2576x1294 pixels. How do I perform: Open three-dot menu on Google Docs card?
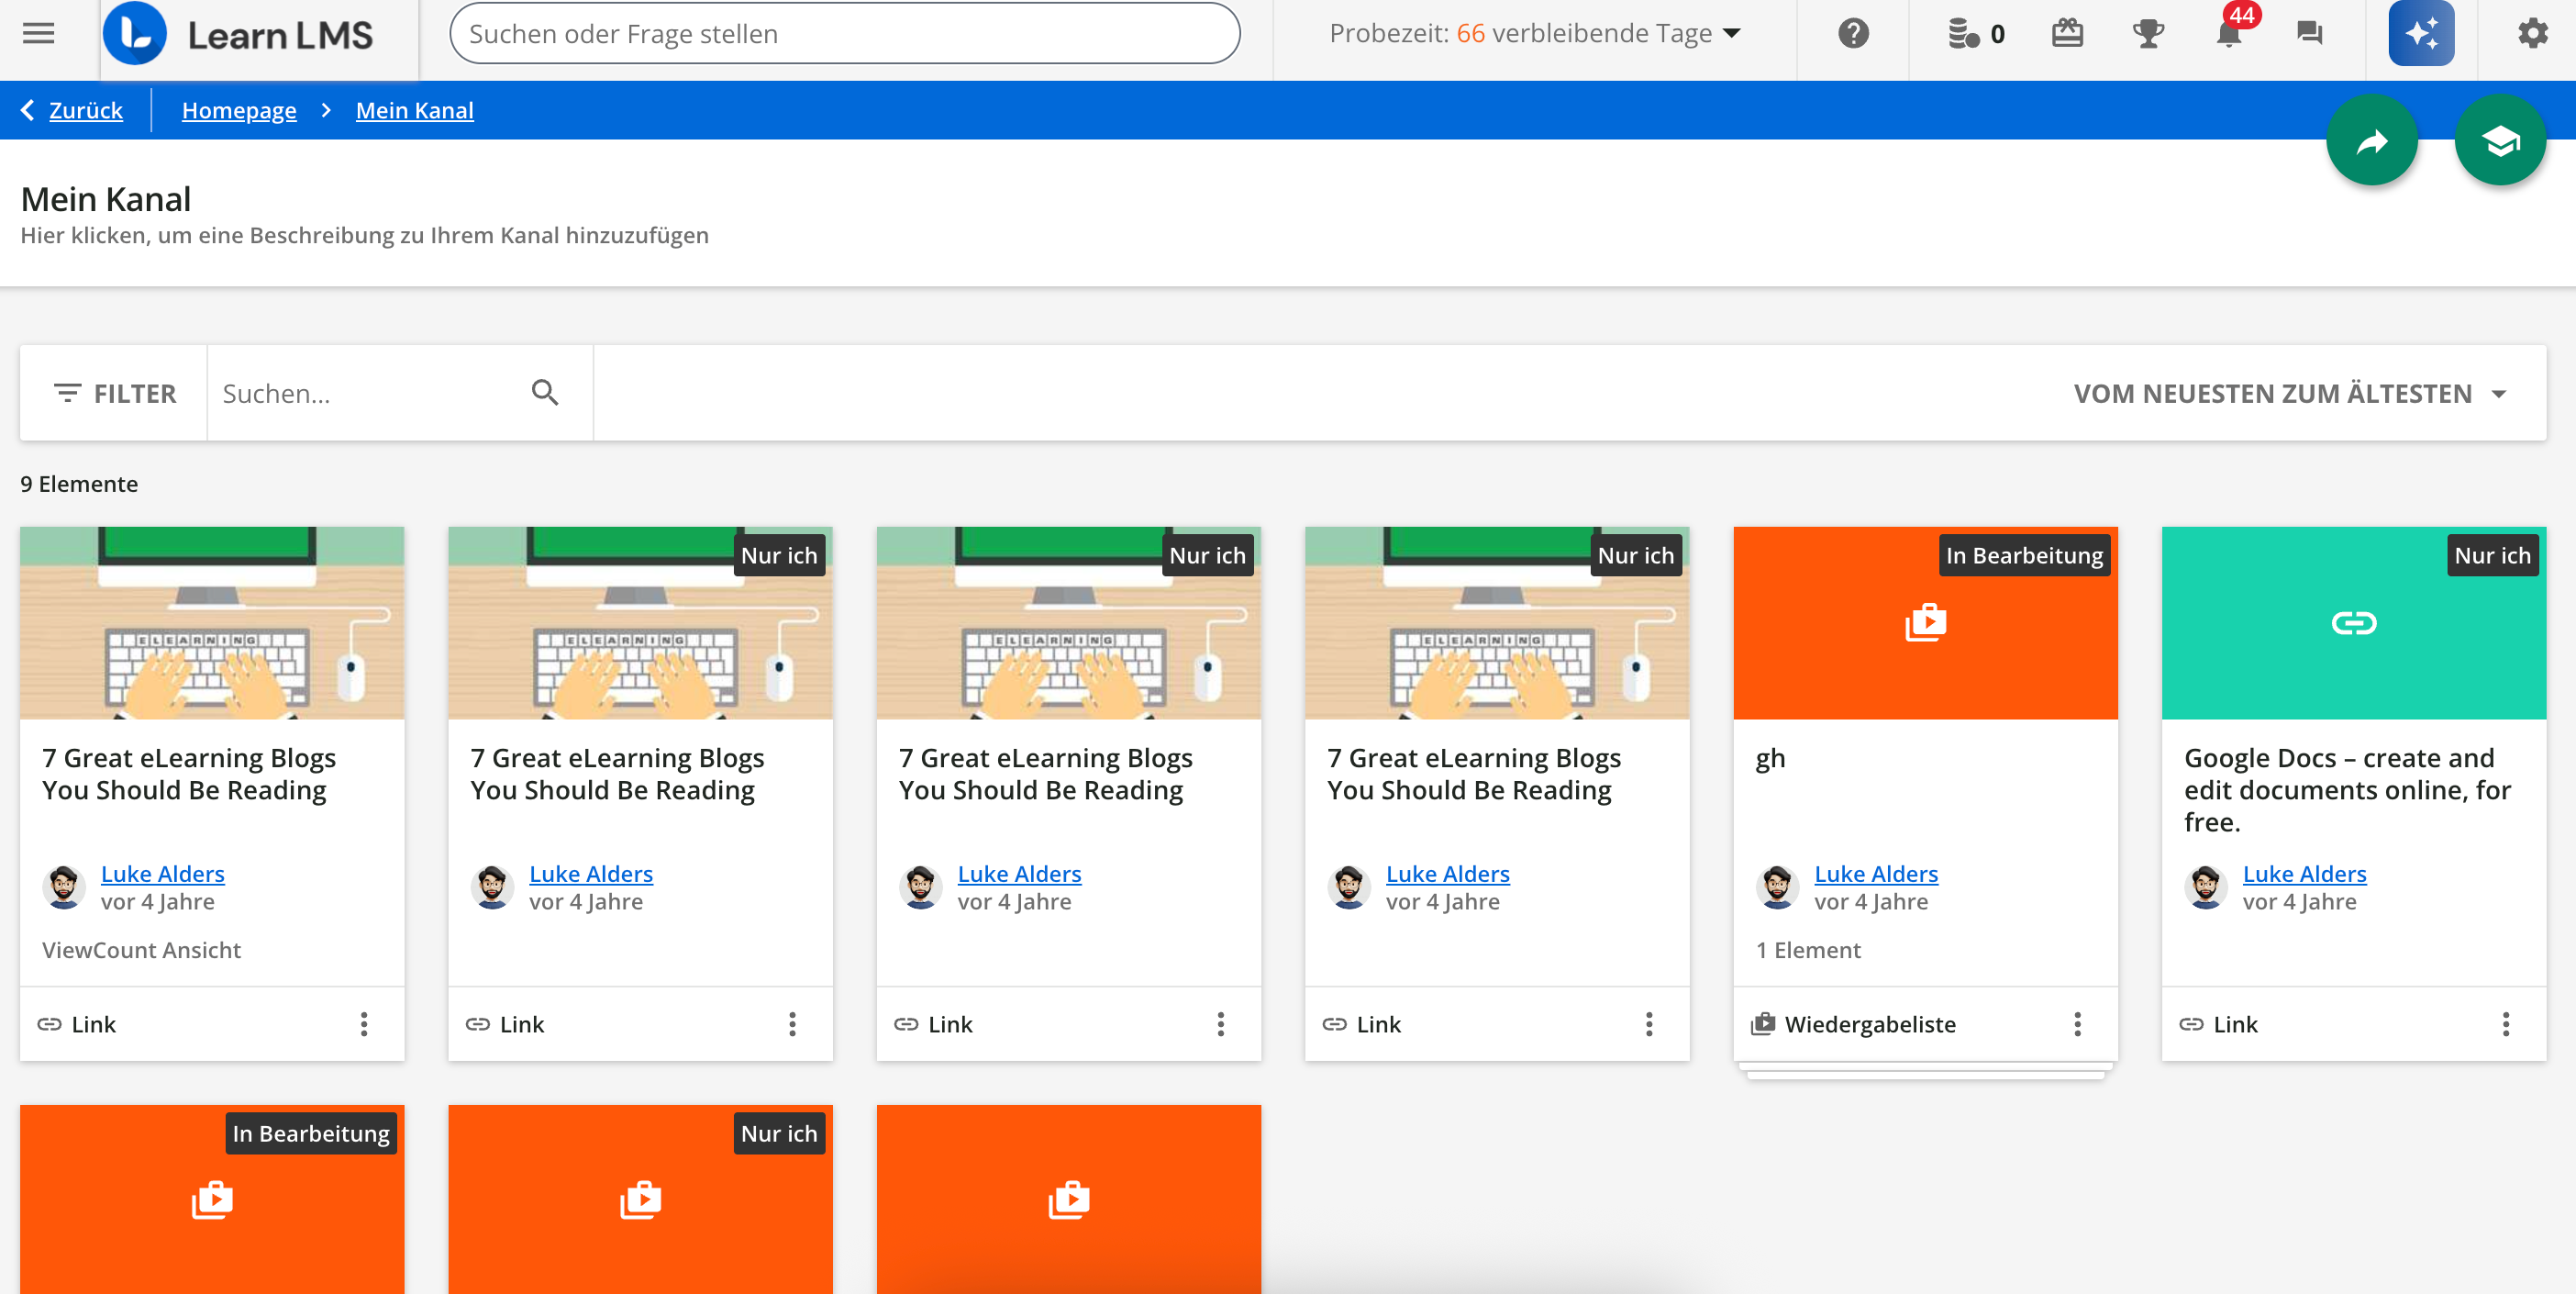(2505, 1024)
